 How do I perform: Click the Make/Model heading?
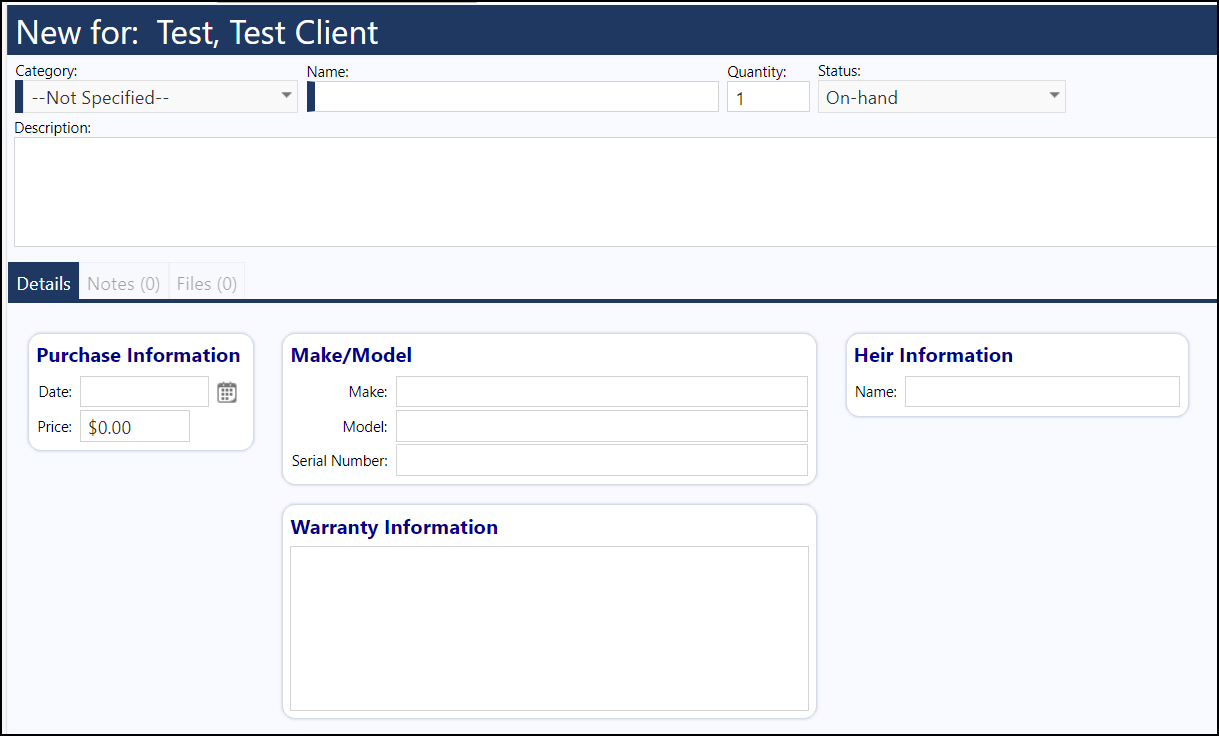pyautogui.click(x=351, y=355)
